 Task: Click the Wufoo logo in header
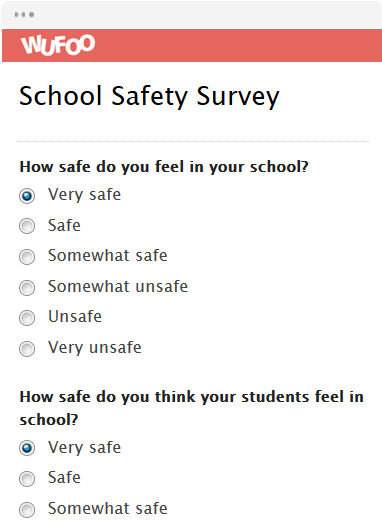click(58, 45)
